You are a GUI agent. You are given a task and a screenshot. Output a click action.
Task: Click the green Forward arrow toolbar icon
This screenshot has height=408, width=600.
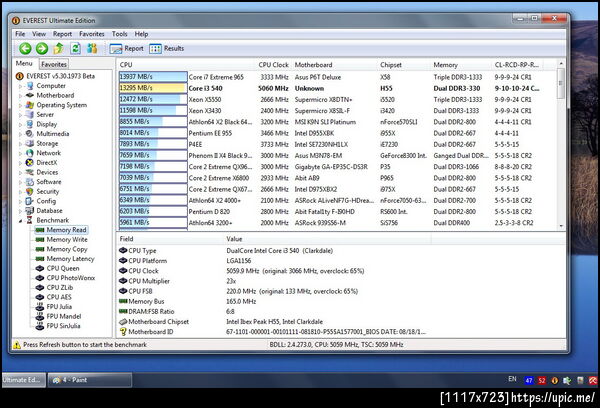tap(42, 49)
